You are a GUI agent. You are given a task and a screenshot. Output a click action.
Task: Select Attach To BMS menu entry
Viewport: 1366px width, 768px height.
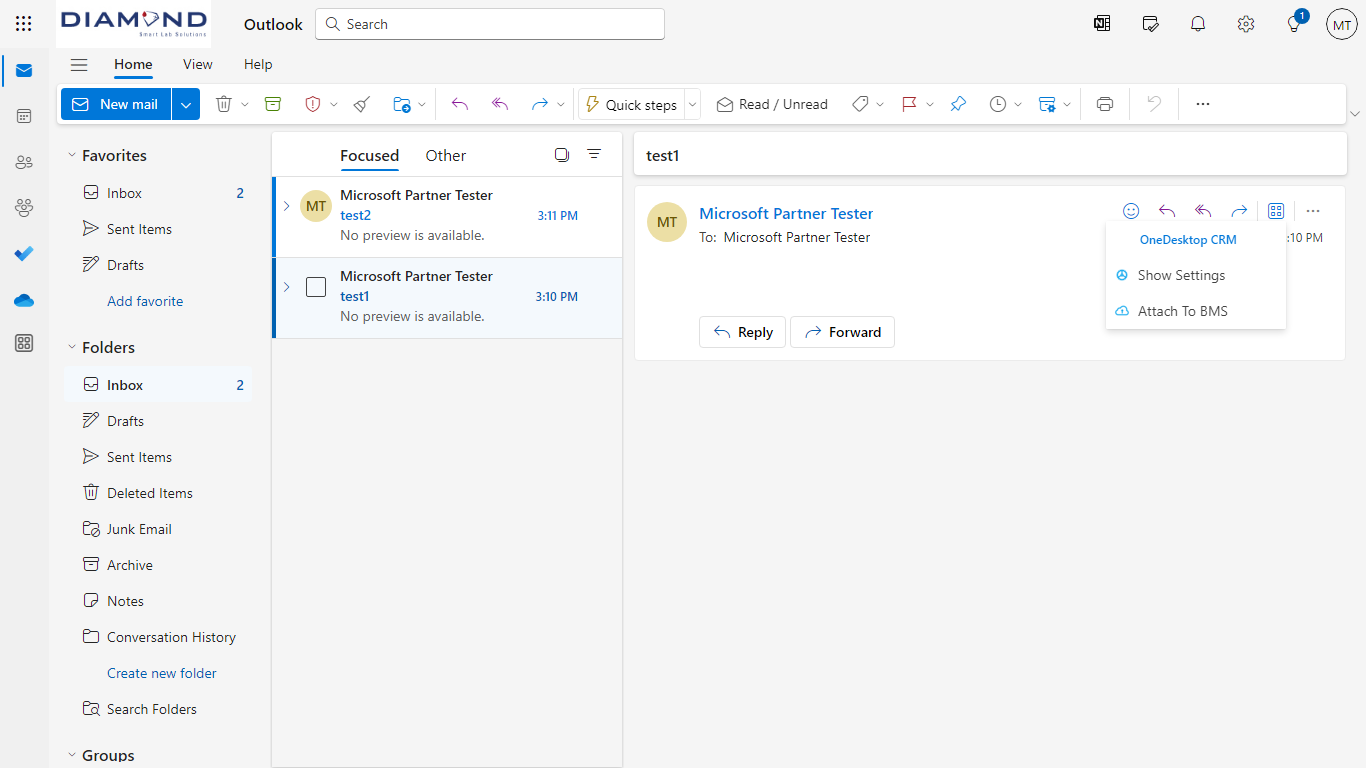1196,311
